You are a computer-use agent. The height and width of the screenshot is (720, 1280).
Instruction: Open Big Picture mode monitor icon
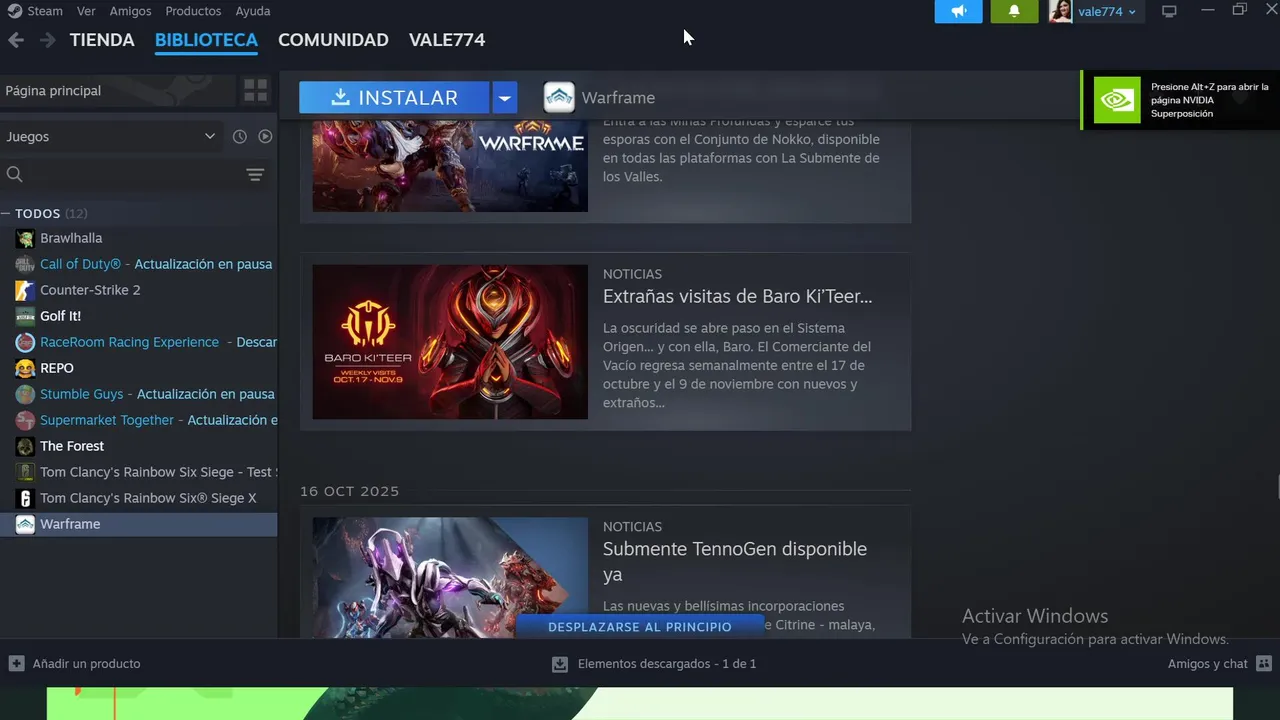(1169, 11)
